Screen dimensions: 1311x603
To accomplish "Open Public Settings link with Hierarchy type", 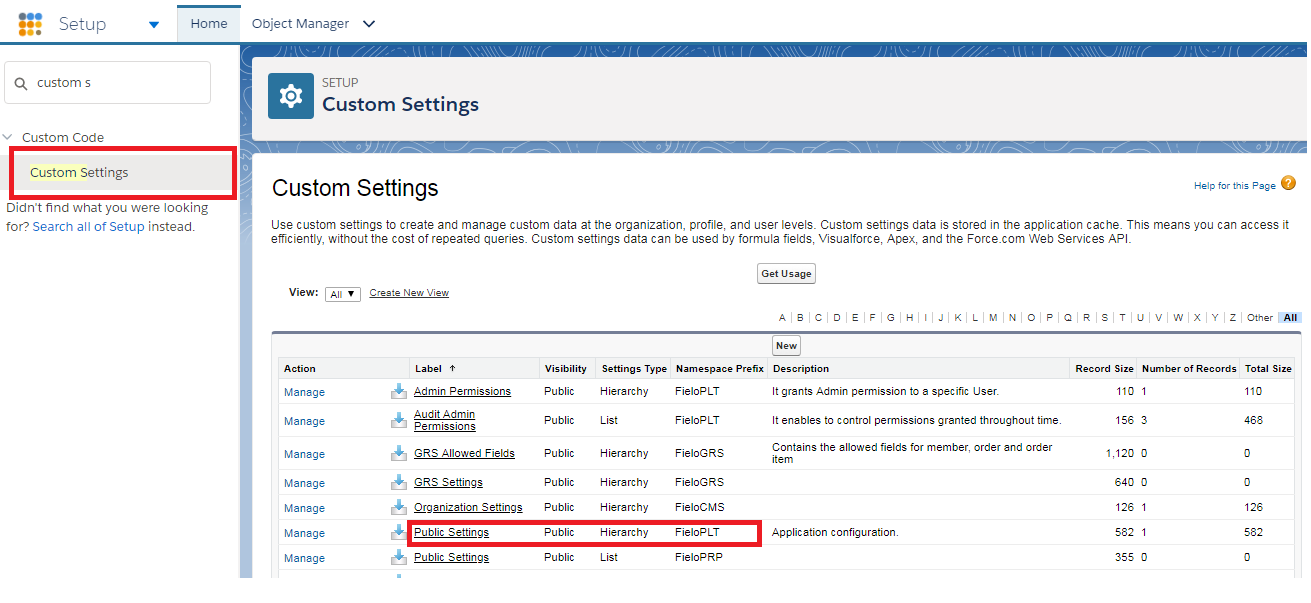I will (x=451, y=532).
